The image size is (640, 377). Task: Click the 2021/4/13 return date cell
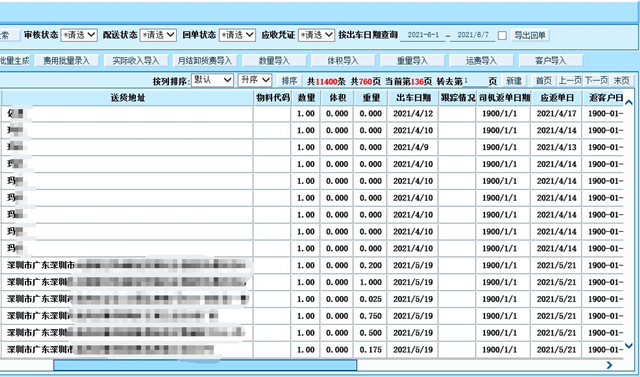coord(557,147)
